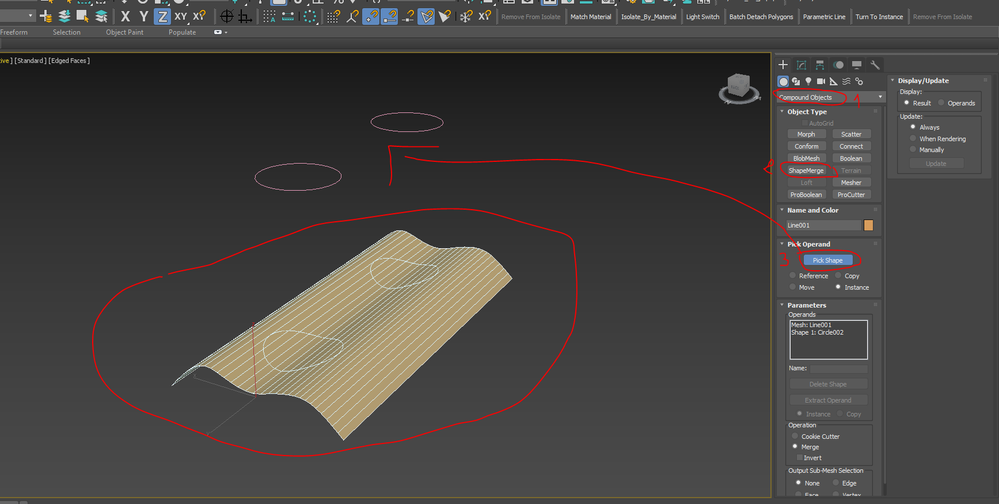Open the Freeform ribbon tab
Image resolution: width=999 pixels, height=504 pixels.
(14, 32)
